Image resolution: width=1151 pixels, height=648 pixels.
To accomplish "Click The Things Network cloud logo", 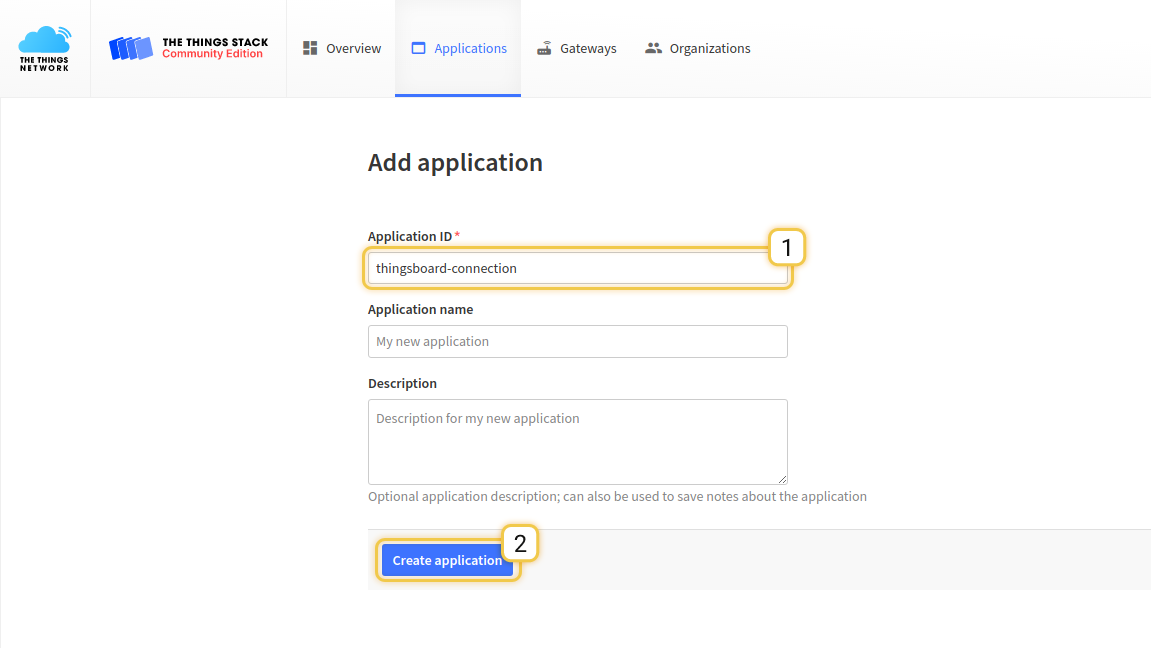I will tap(45, 48).
